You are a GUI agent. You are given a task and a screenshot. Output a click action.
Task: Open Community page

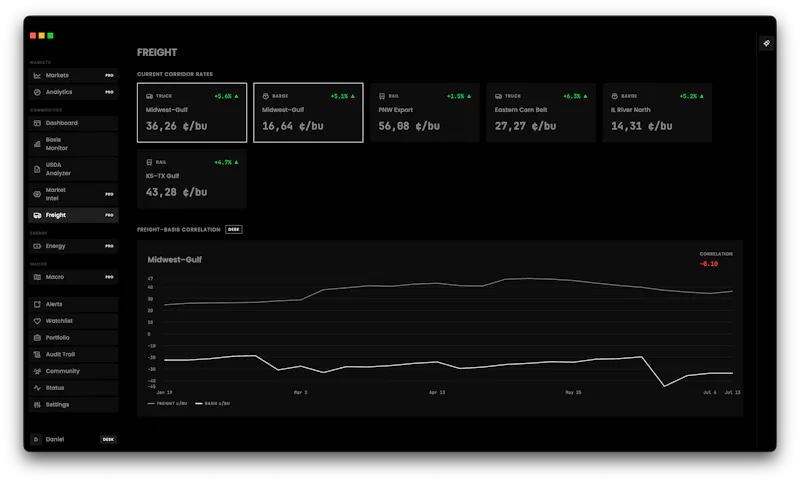(x=73, y=371)
